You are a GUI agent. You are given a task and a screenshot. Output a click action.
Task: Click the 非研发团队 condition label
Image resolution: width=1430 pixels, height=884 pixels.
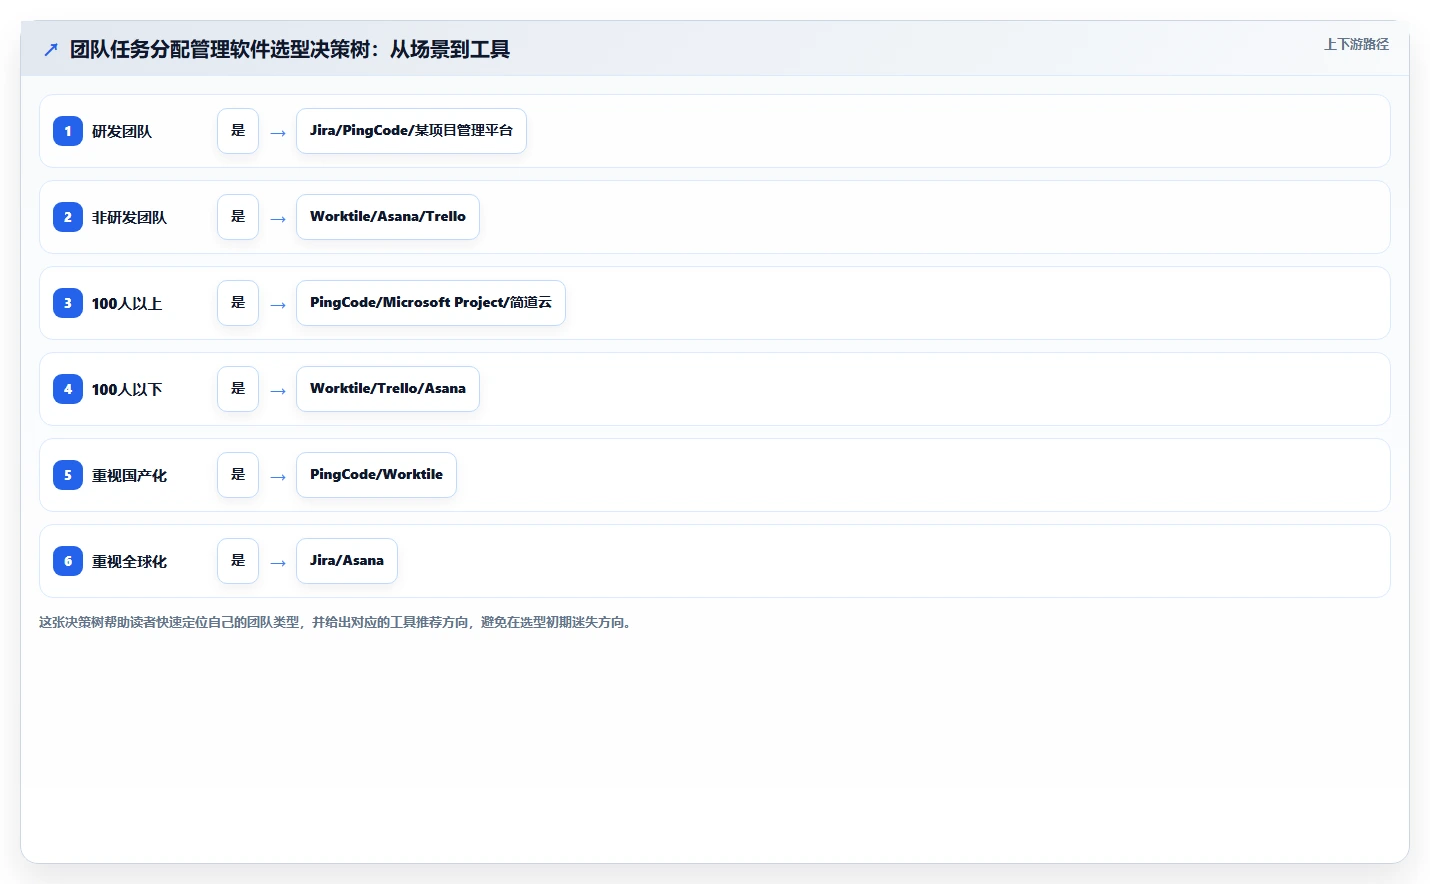coord(129,217)
